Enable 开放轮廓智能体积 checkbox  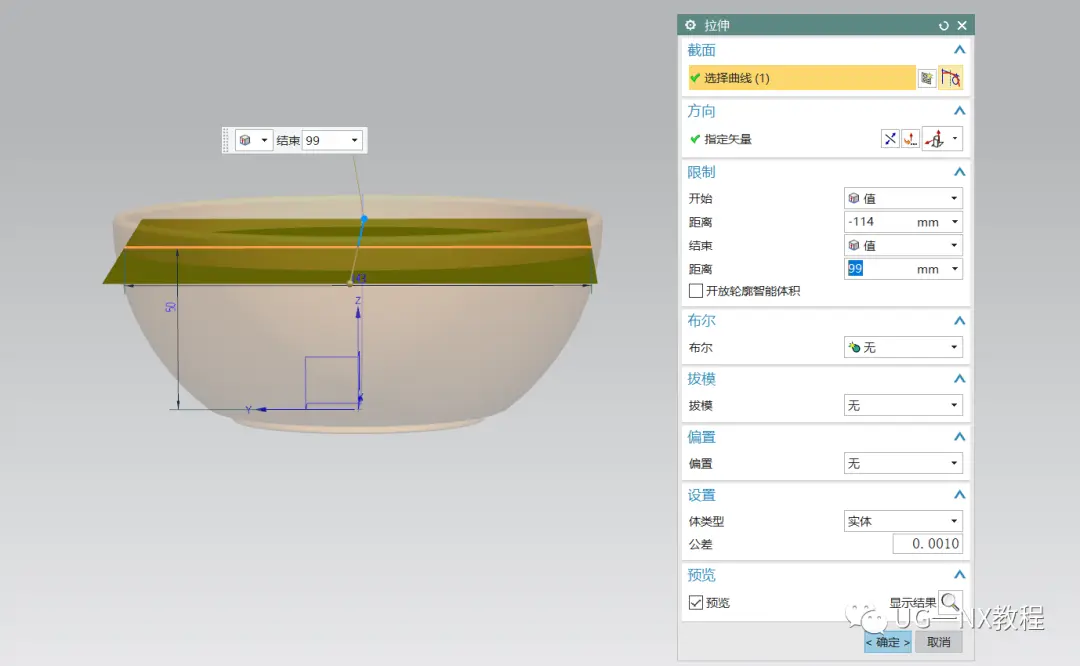(696, 291)
